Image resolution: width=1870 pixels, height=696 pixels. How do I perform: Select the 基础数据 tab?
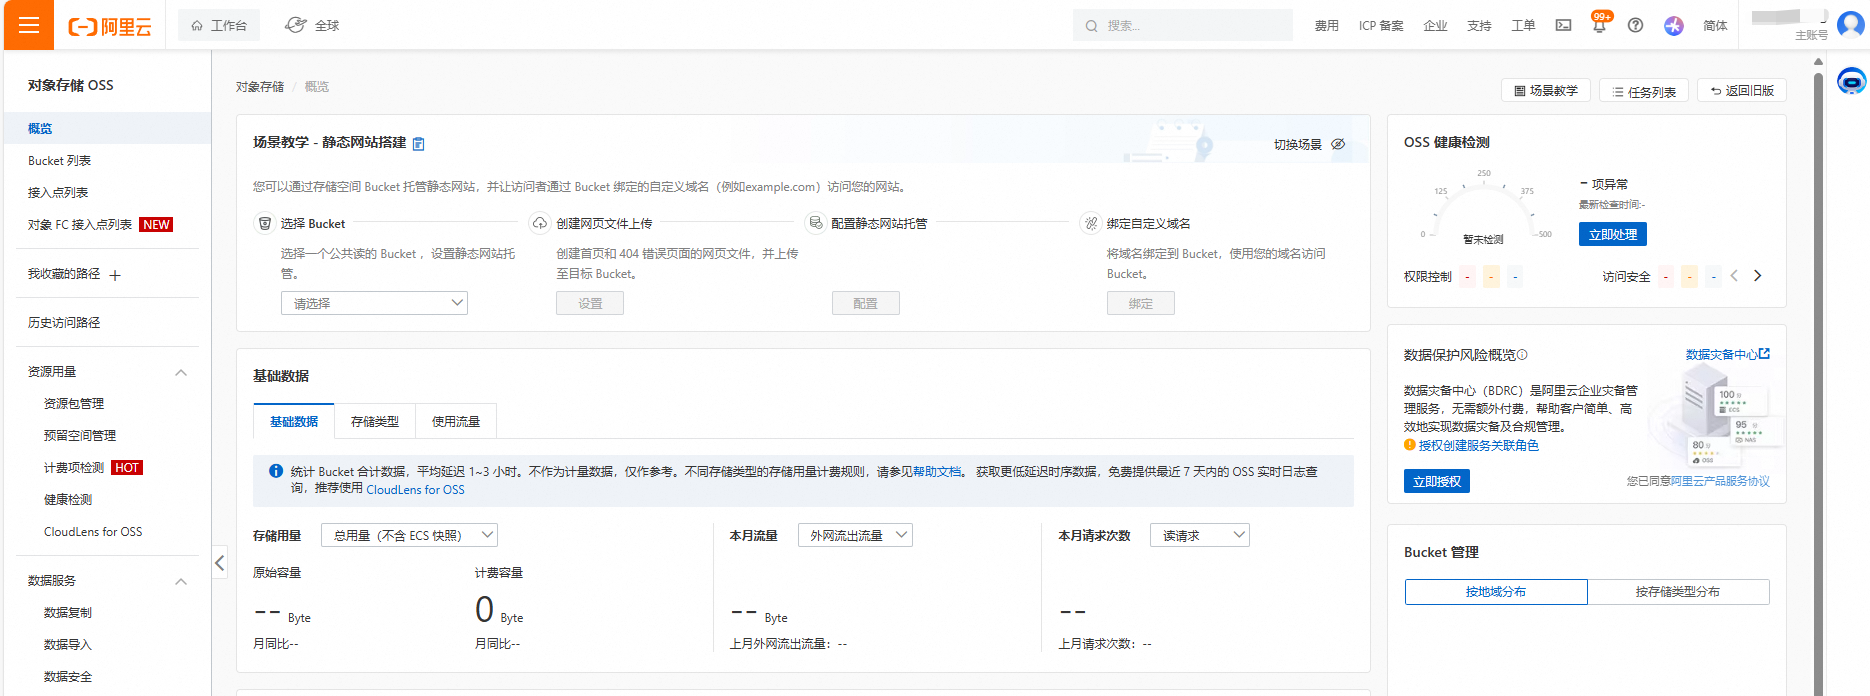click(294, 422)
